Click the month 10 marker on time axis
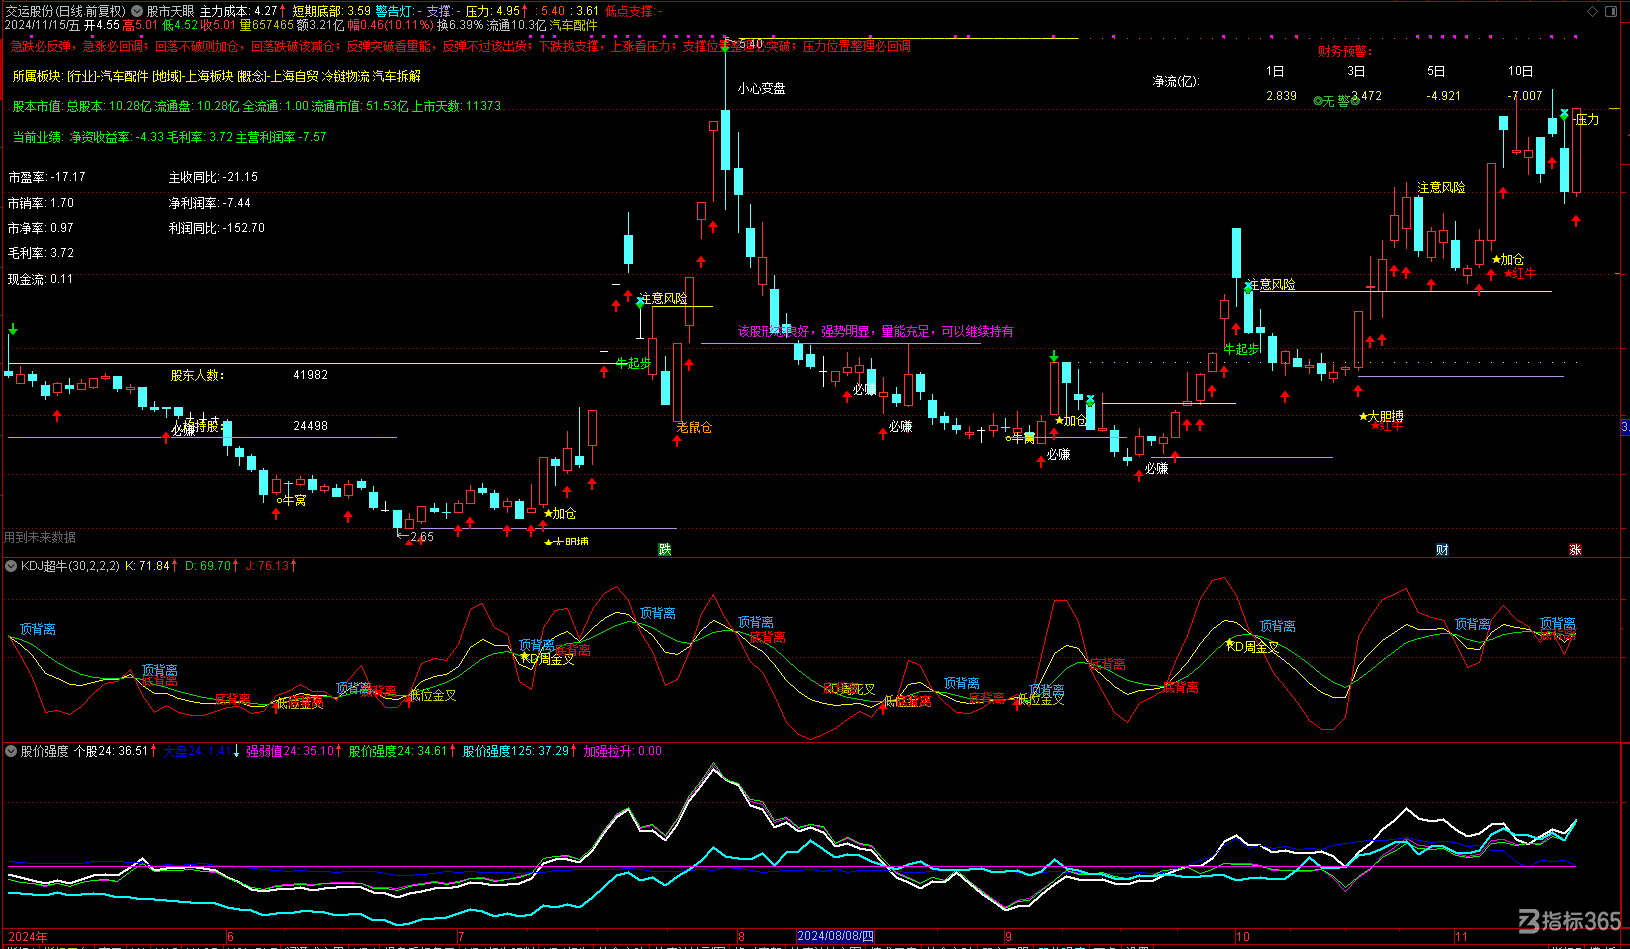The image size is (1630, 949). 1243,937
